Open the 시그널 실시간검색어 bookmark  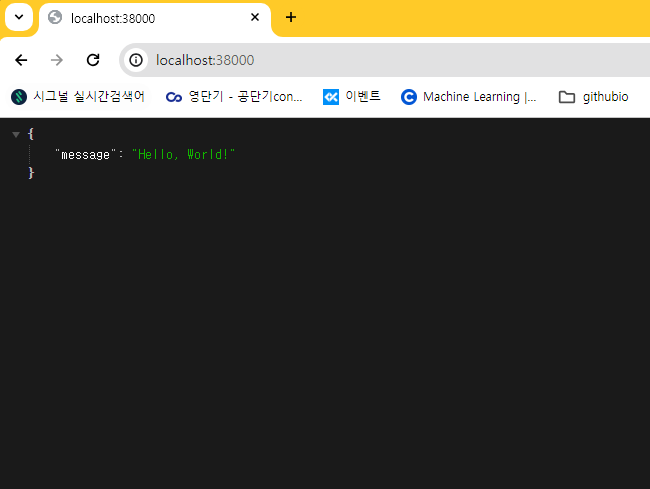78,97
